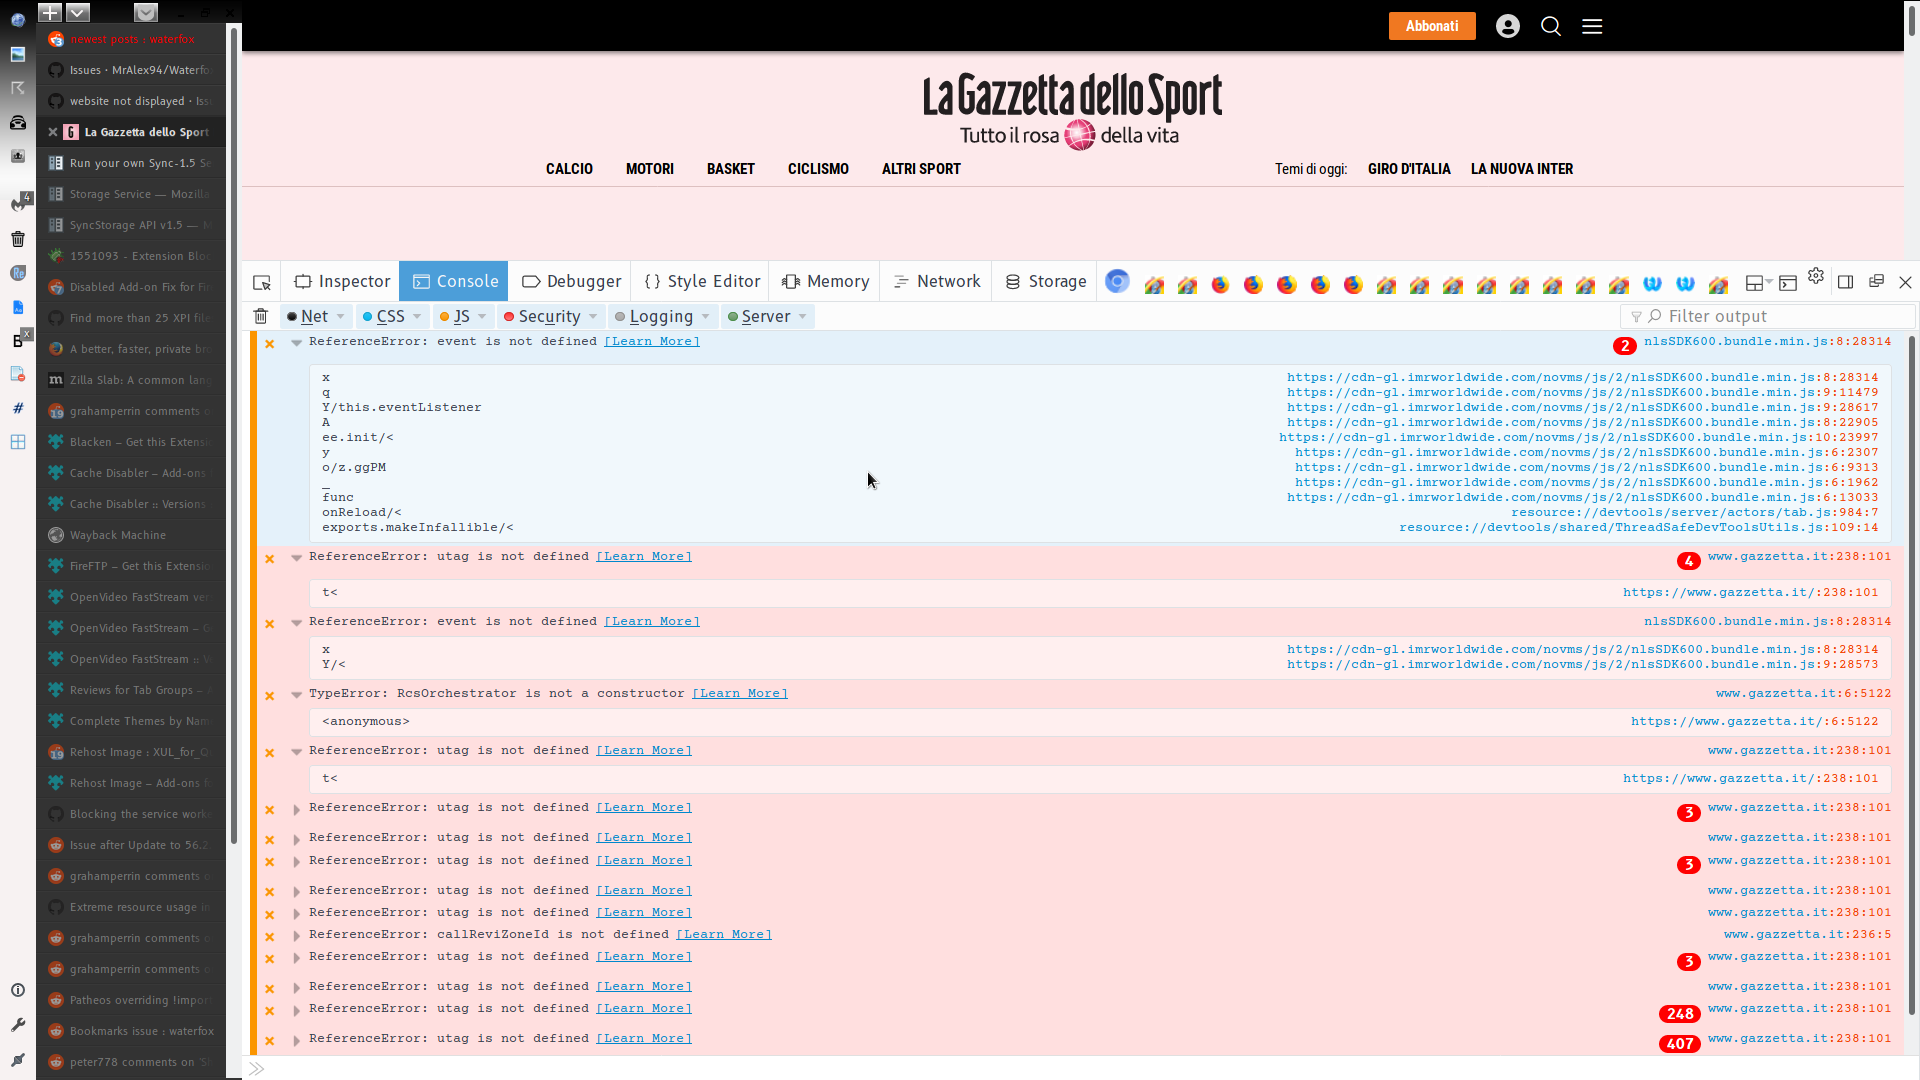Undock DevTools into a separate window
The image size is (1920, 1080).
coord(1876,281)
